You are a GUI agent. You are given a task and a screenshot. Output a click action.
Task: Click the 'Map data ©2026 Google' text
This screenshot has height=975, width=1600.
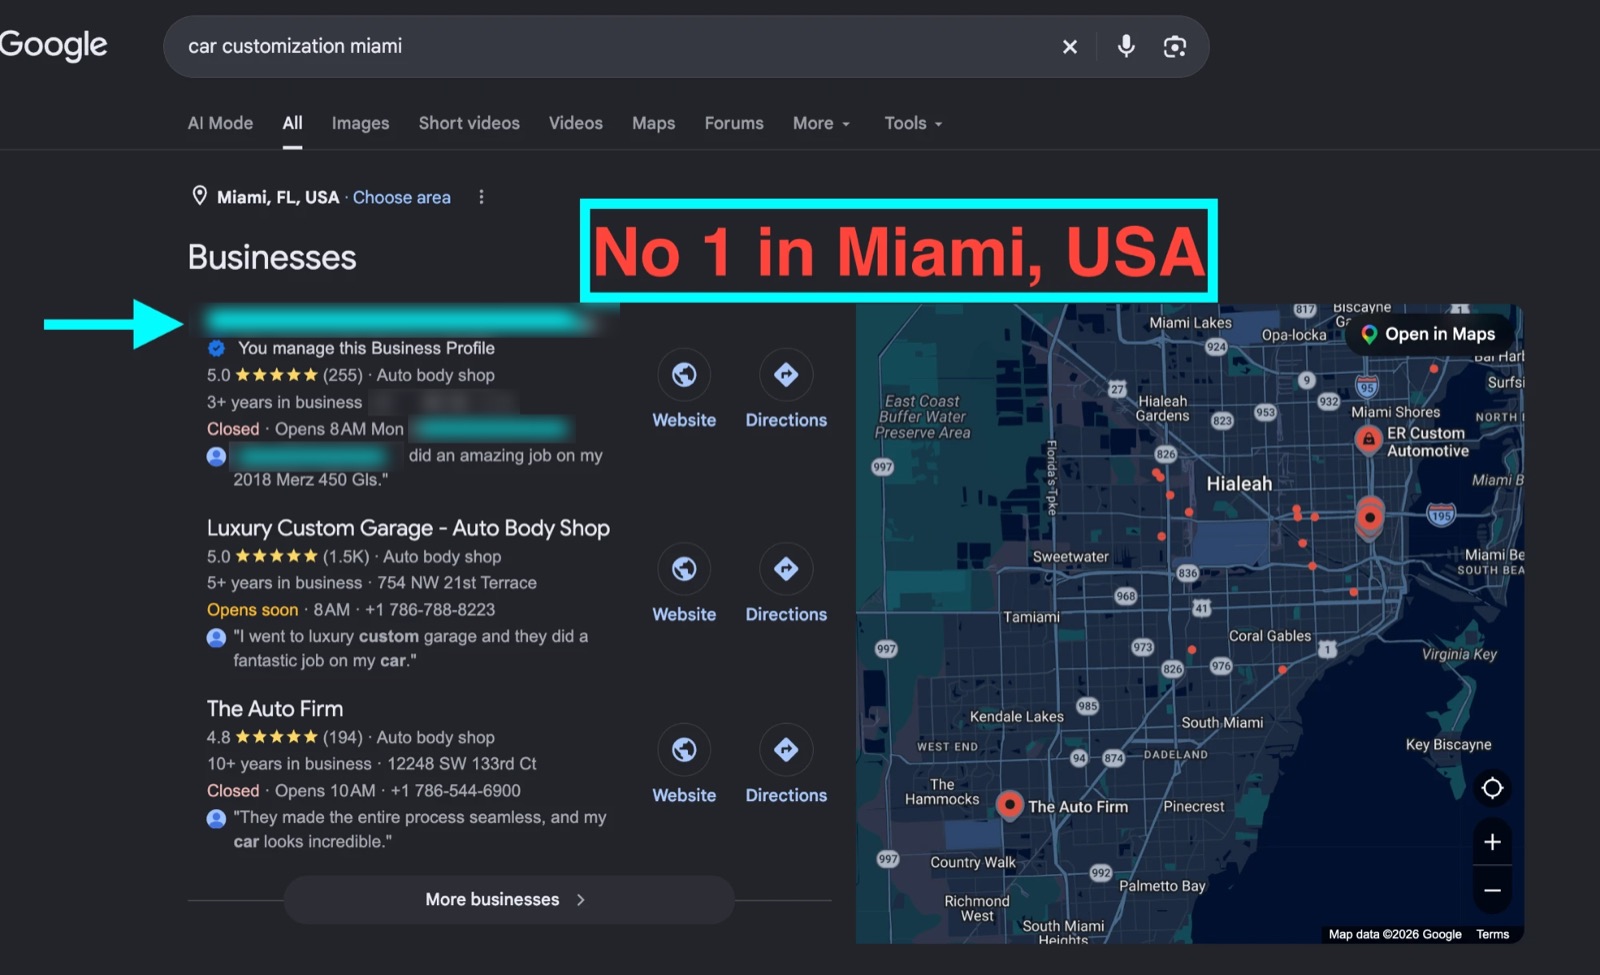tap(1395, 934)
